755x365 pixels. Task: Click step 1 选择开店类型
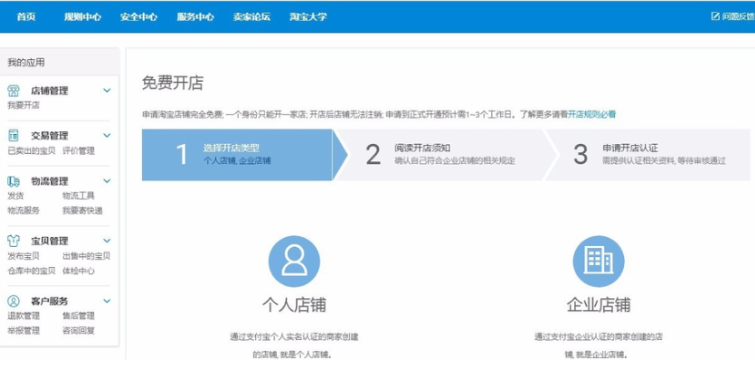(x=244, y=155)
